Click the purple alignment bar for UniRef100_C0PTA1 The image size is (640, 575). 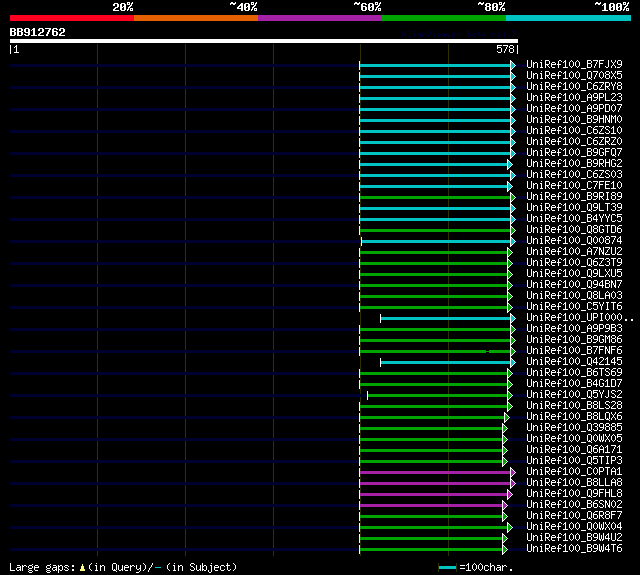[435, 473]
